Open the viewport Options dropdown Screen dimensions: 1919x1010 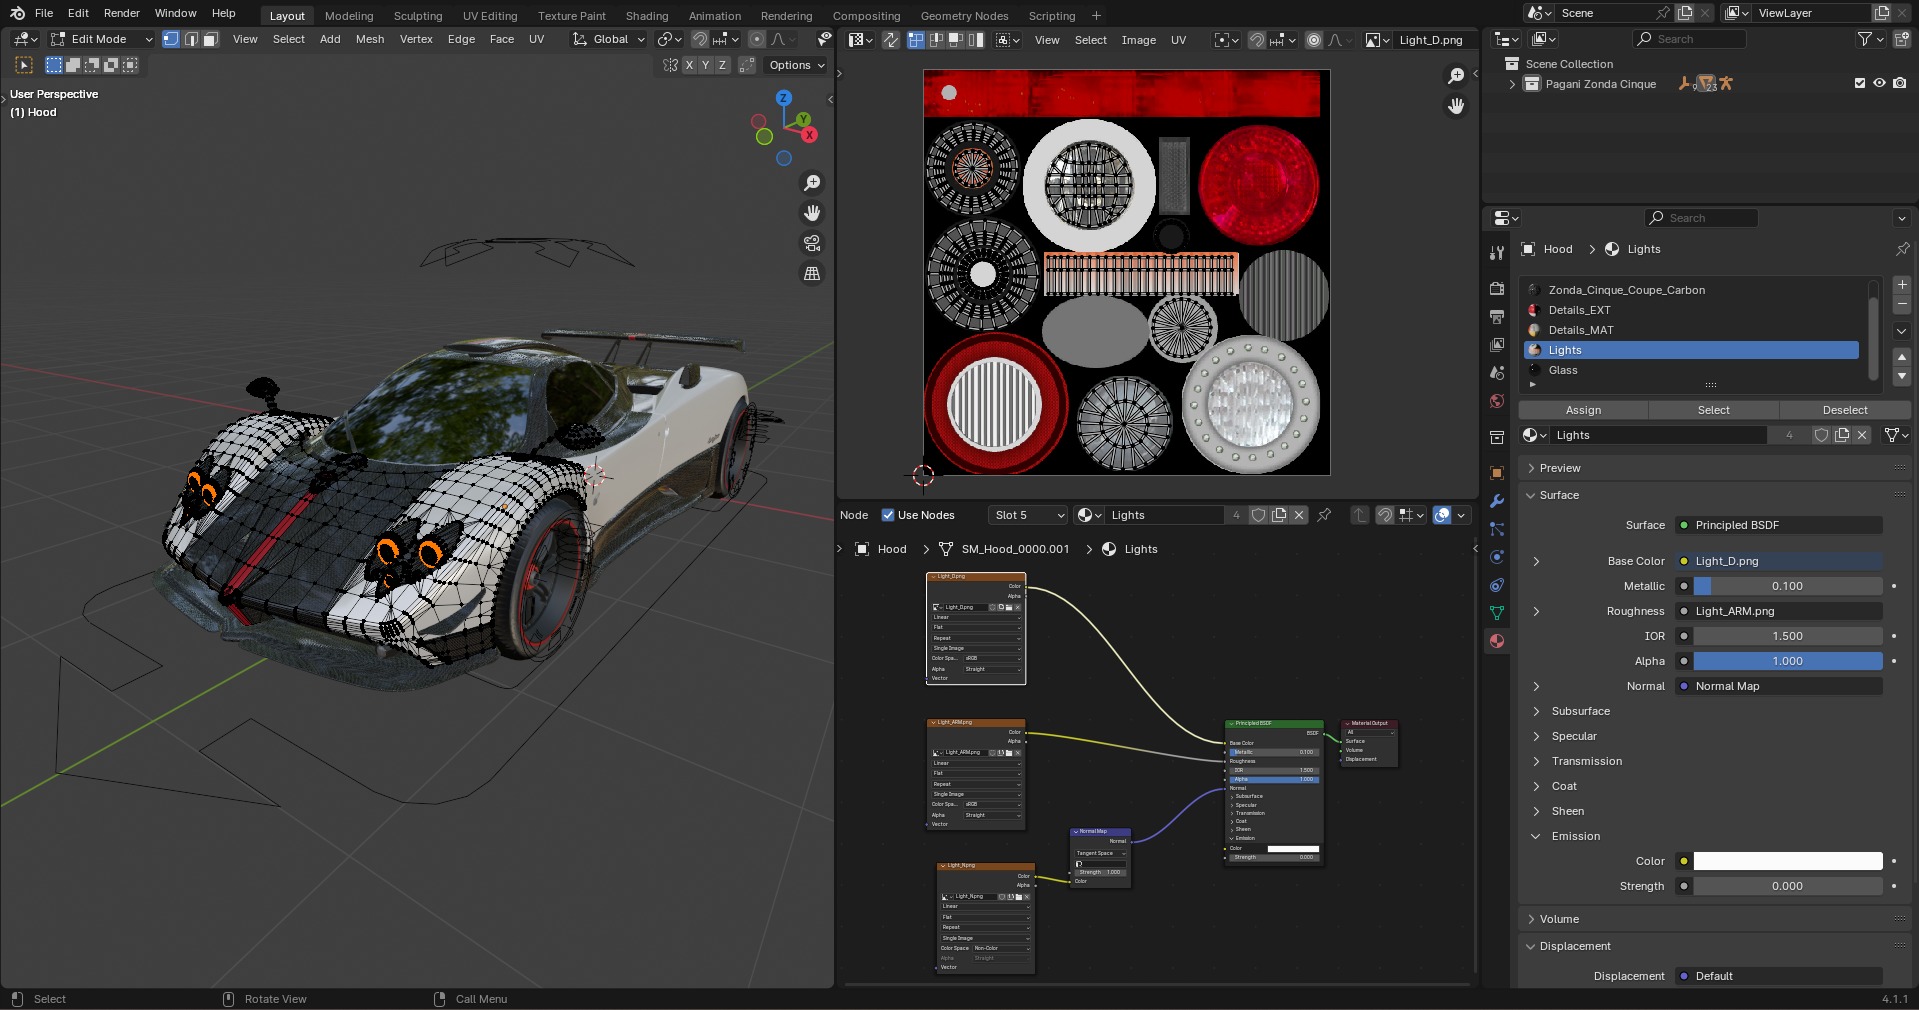point(796,65)
